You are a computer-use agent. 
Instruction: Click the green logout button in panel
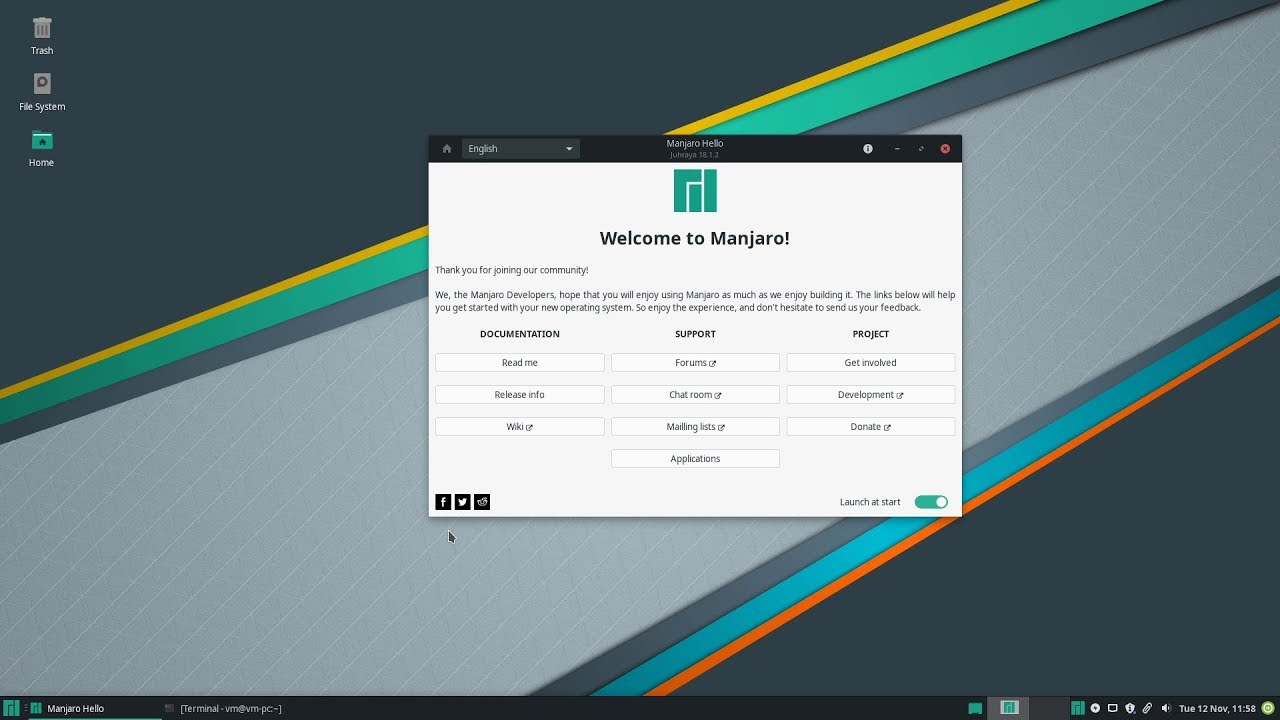tap(1268, 708)
